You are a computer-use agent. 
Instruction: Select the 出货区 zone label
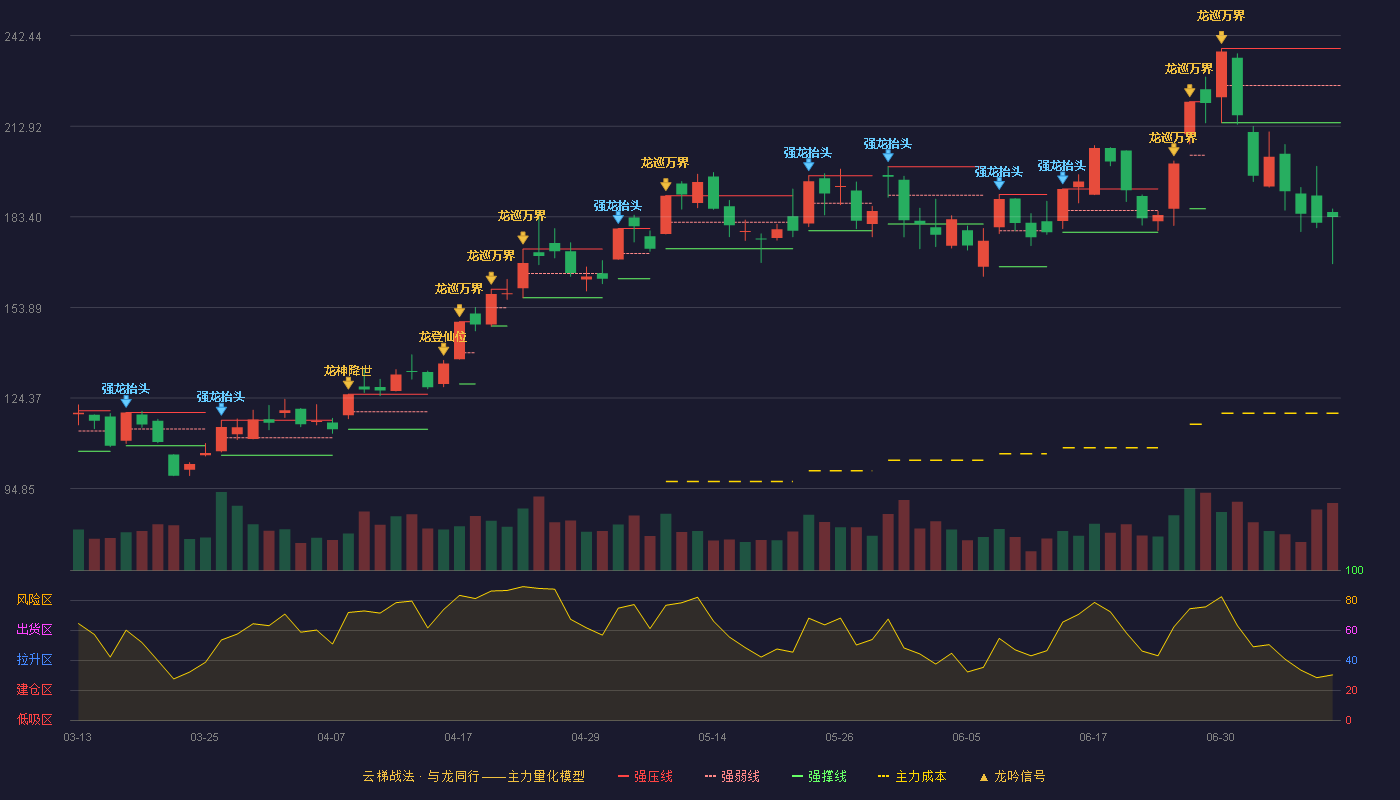(x=34, y=630)
